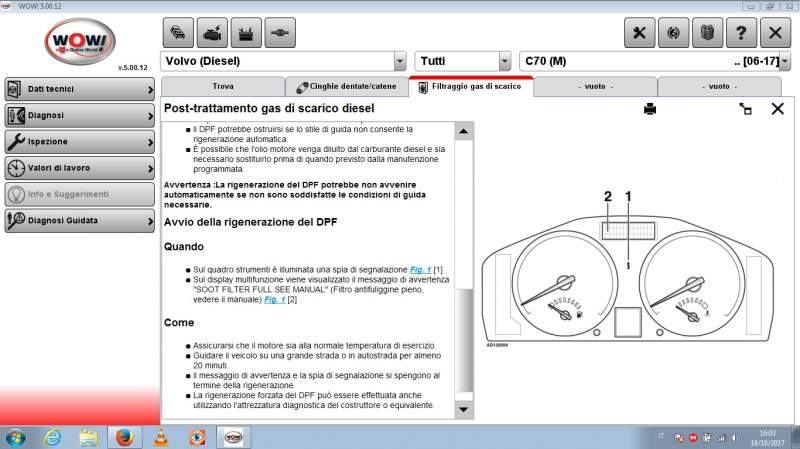800x449 pixels.
Task: Expand the Tutti dropdown
Action: point(505,61)
